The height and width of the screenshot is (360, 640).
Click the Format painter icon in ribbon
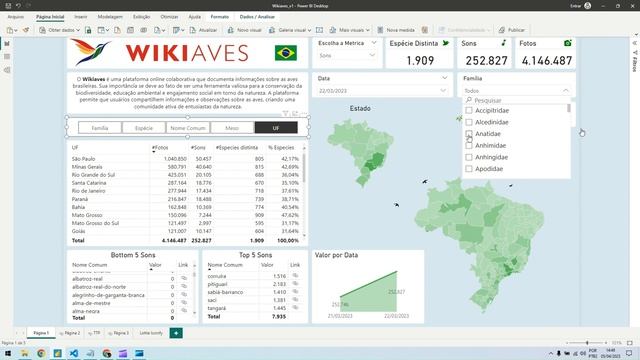pos(26,30)
